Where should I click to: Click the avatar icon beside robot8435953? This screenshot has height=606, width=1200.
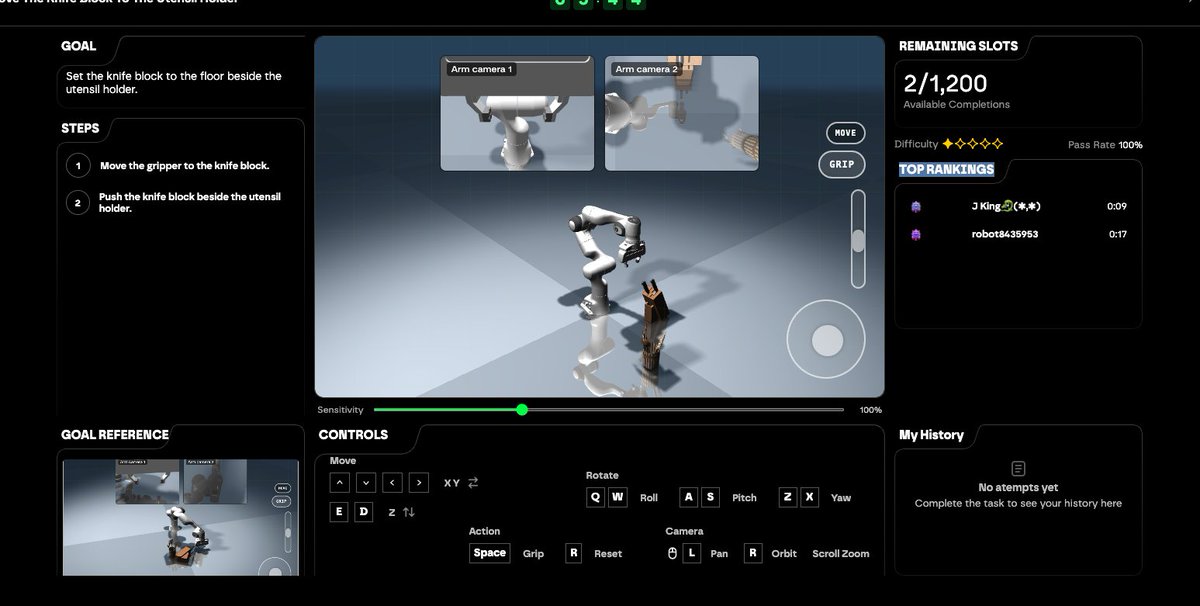[916, 234]
